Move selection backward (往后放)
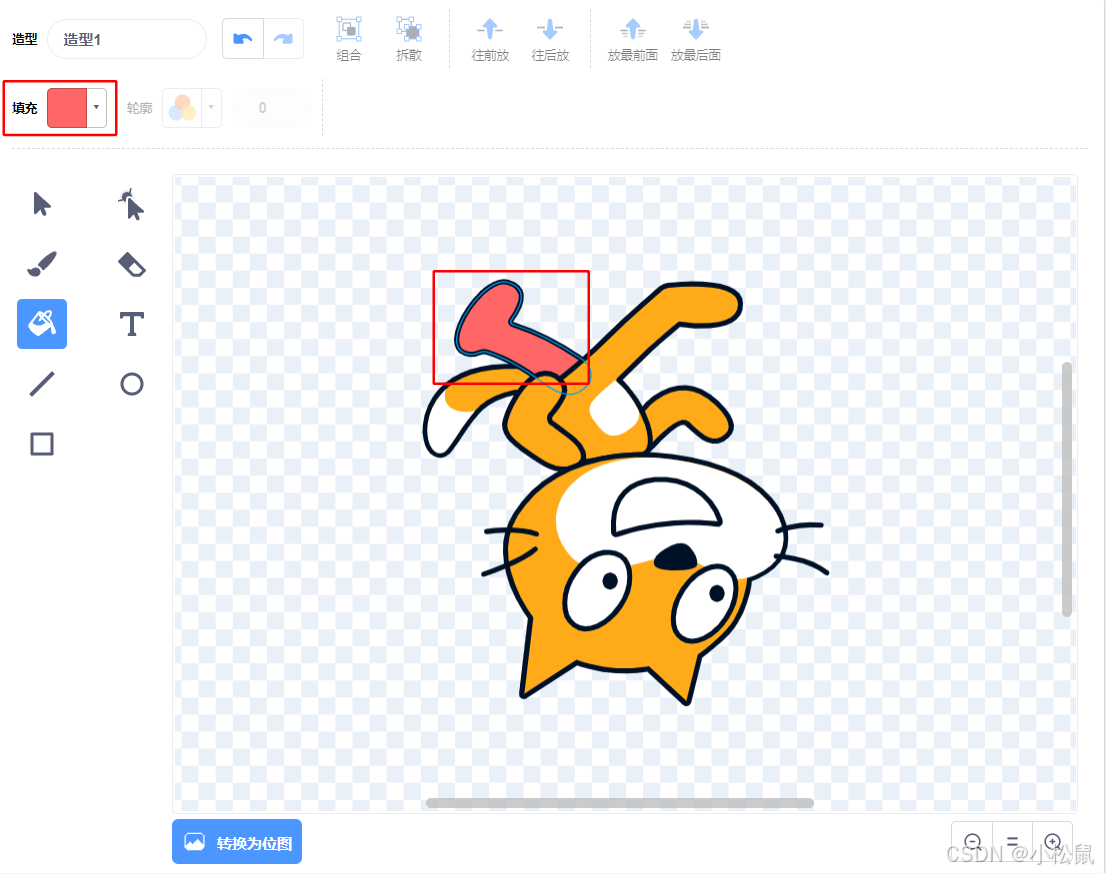This screenshot has width=1106, height=874. tap(550, 40)
